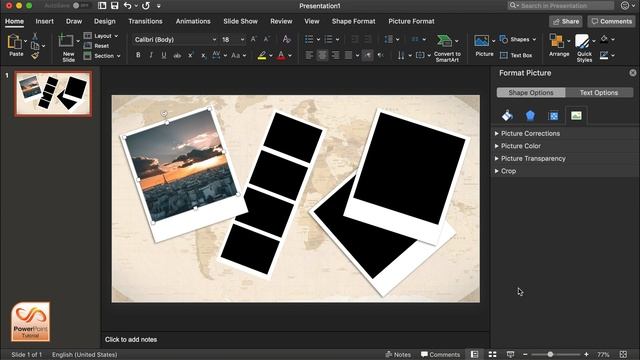Viewport: 640px width, 360px height.
Task: Open the Layout dropdown
Action: pos(101,36)
